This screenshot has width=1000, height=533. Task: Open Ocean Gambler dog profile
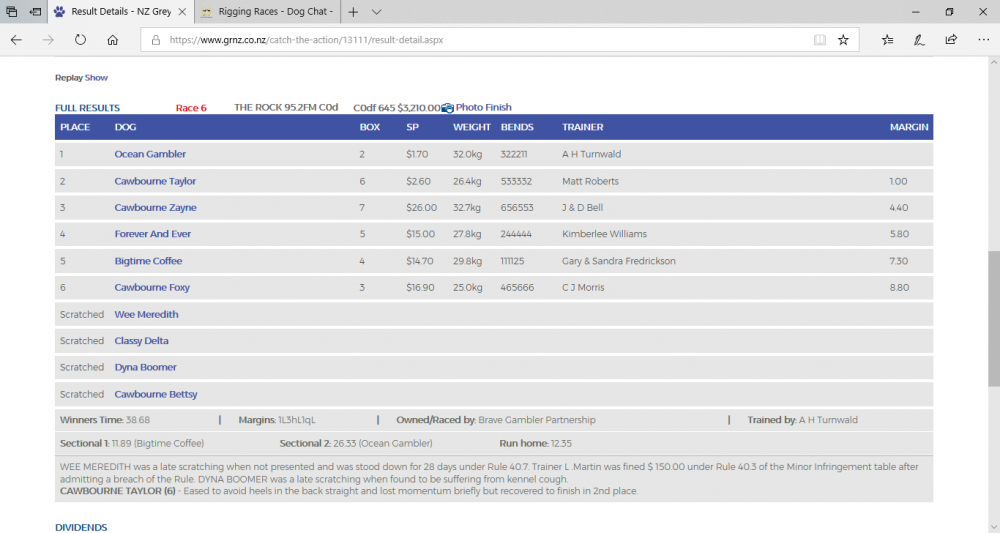click(x=150, y=155)
